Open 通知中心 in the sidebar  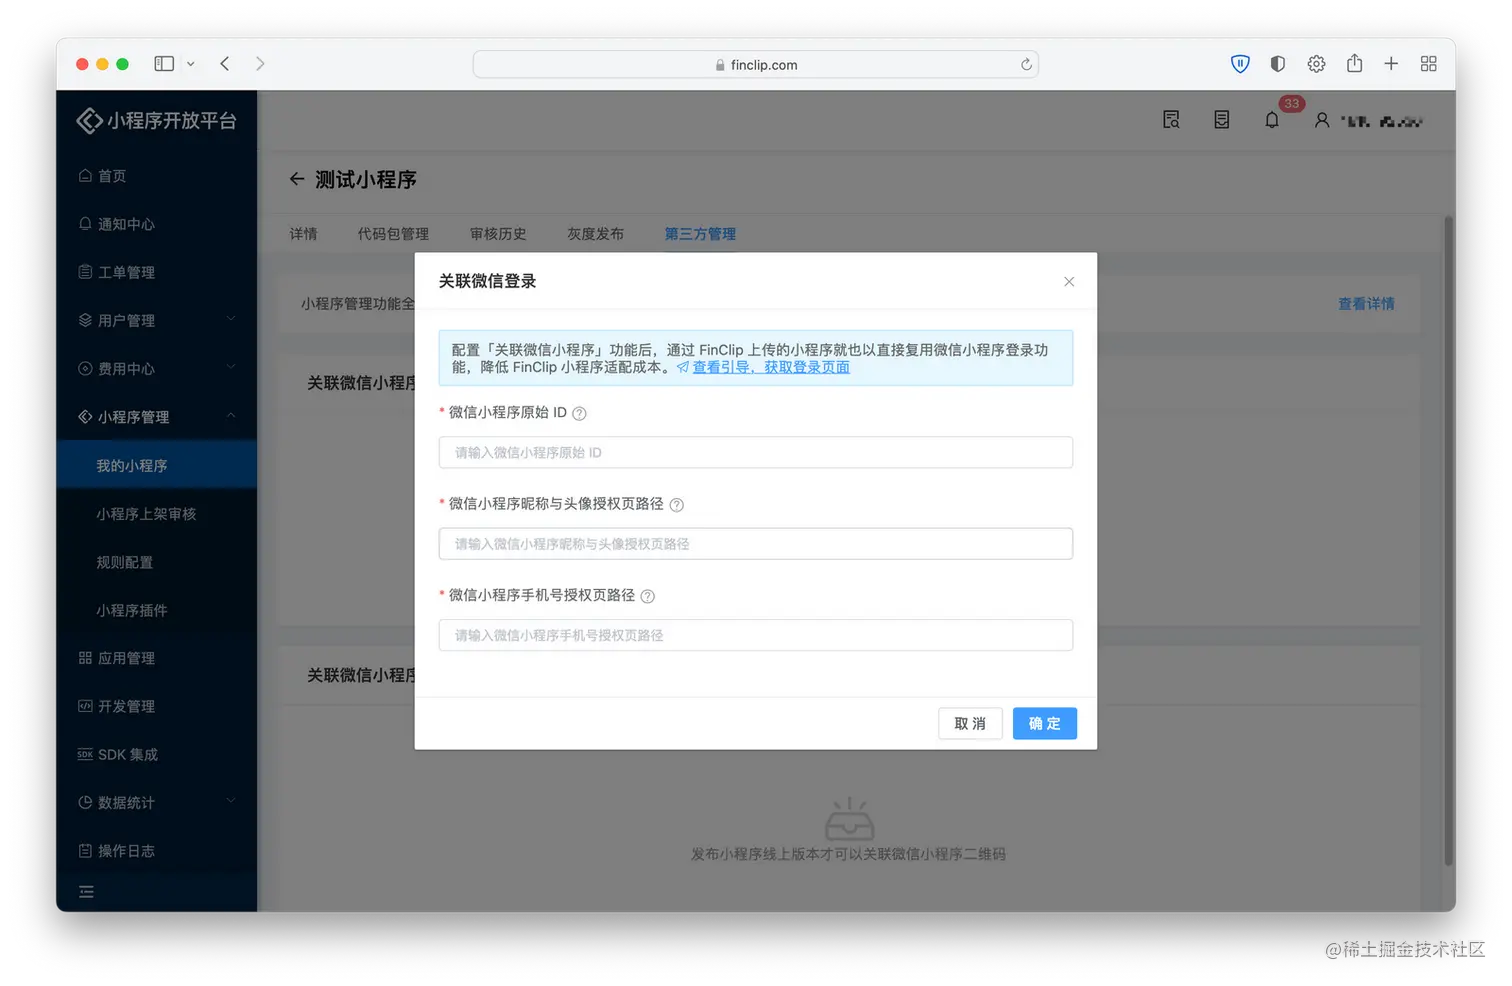(x=157, y=224)
